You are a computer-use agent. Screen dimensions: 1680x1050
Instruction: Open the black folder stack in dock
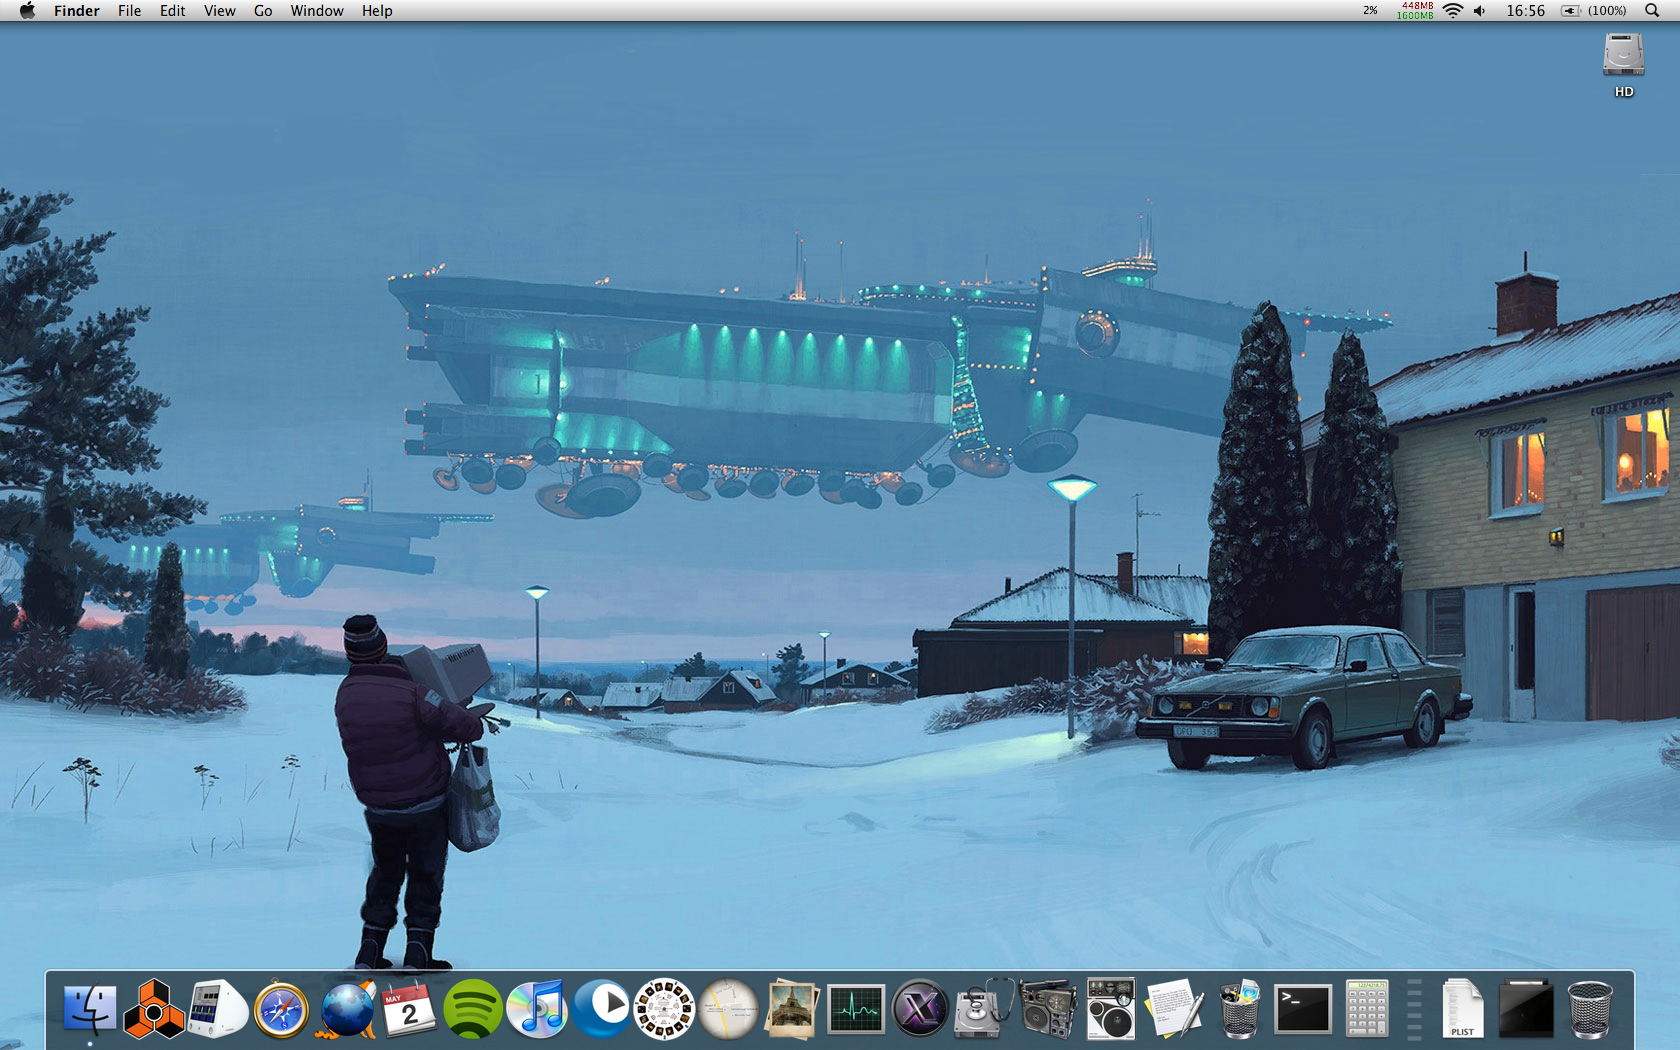[x=1526, y=1009]
